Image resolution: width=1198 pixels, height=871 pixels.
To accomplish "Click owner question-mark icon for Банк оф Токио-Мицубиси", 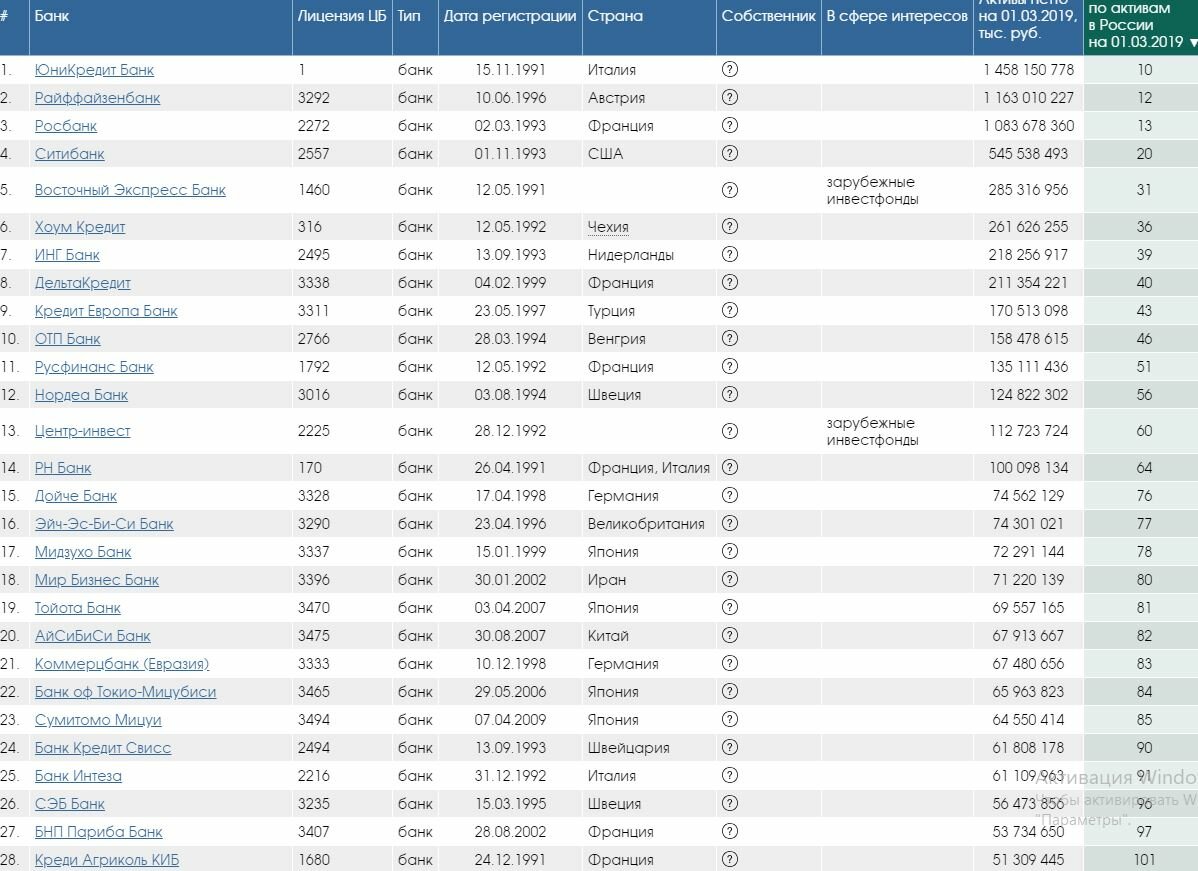I will click(730, 691).
